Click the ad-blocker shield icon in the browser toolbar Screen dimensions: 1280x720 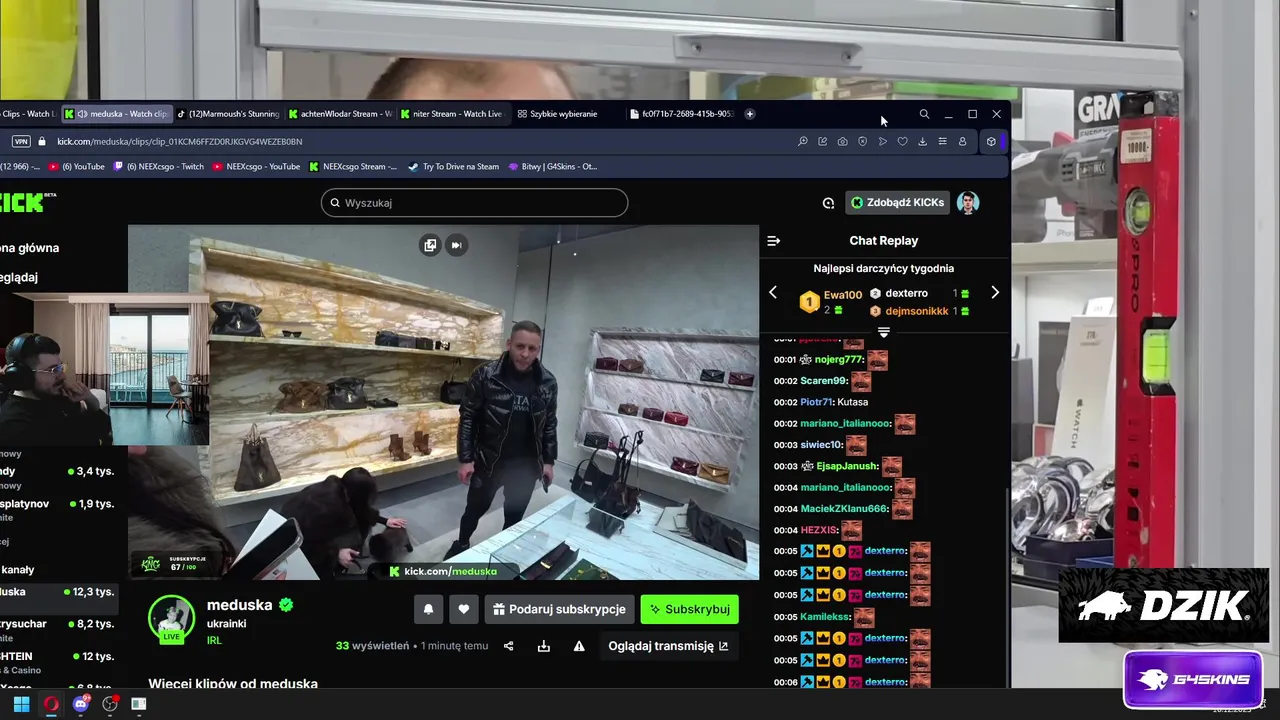point(862,142)
